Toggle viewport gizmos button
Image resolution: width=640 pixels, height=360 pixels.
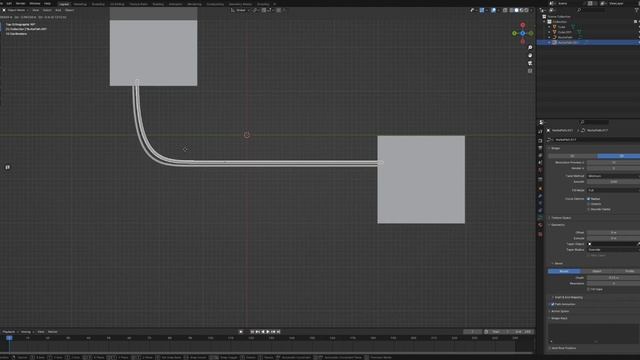[x=482, y=10]
